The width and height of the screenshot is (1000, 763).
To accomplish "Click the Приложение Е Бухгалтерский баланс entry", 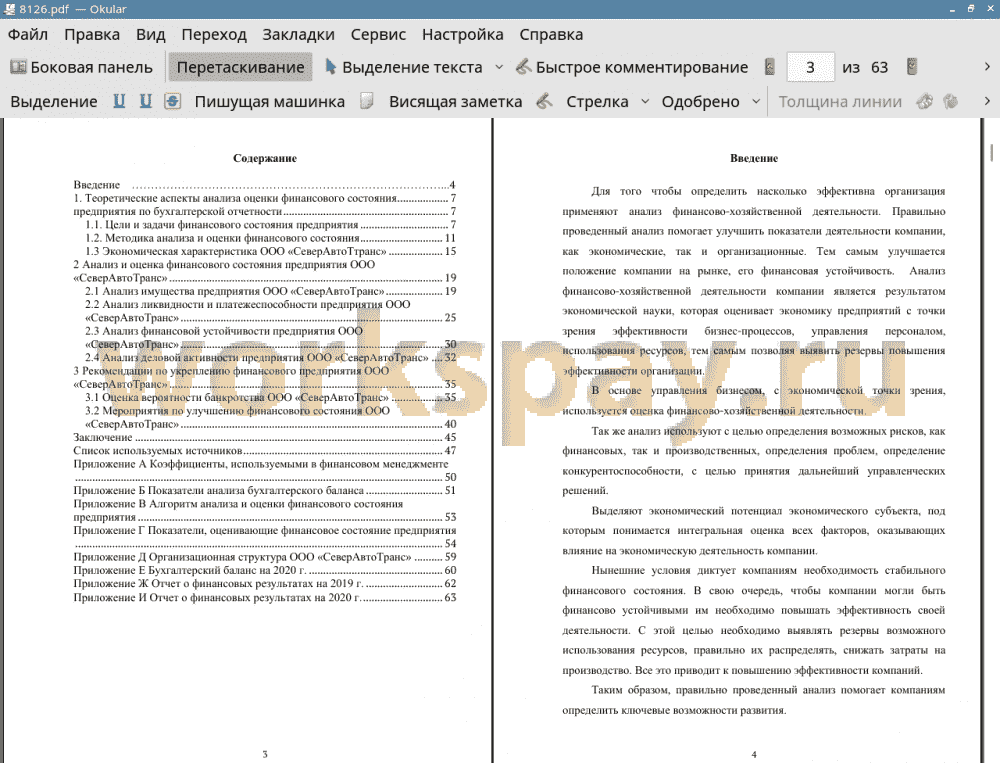I will [265, 570].
